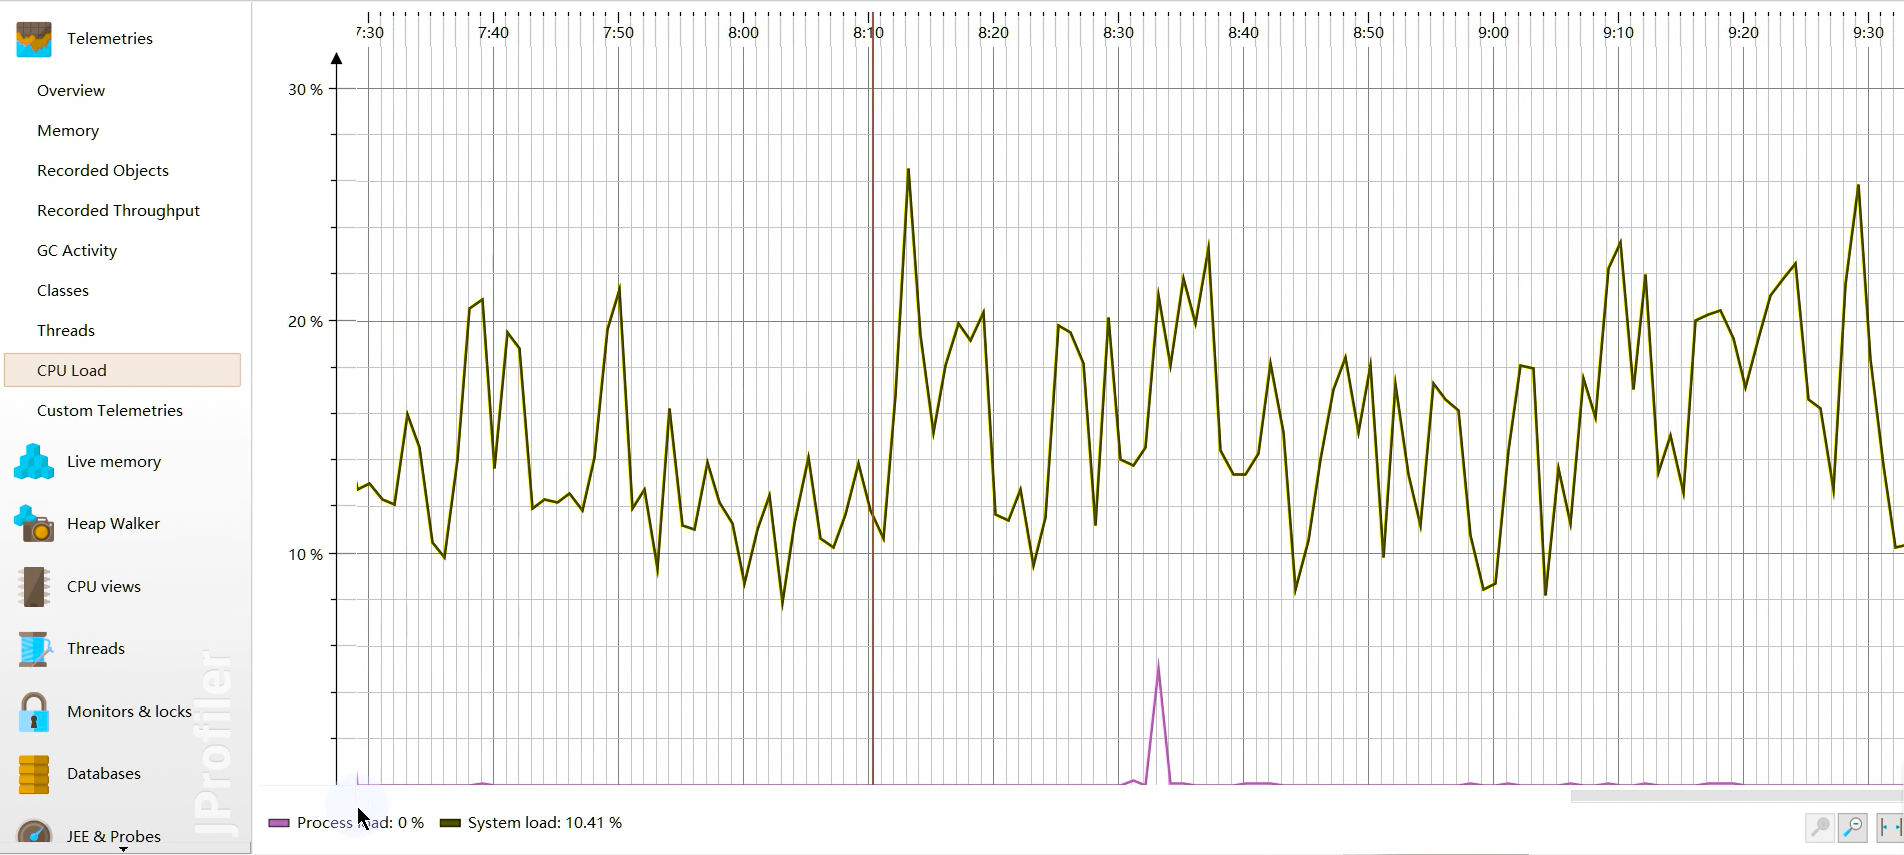Image resolution: width=1904 pixels, height=855 pixels.
Task: Open Monitors & locks padlock icon
Action: click(x=33, y=712)
